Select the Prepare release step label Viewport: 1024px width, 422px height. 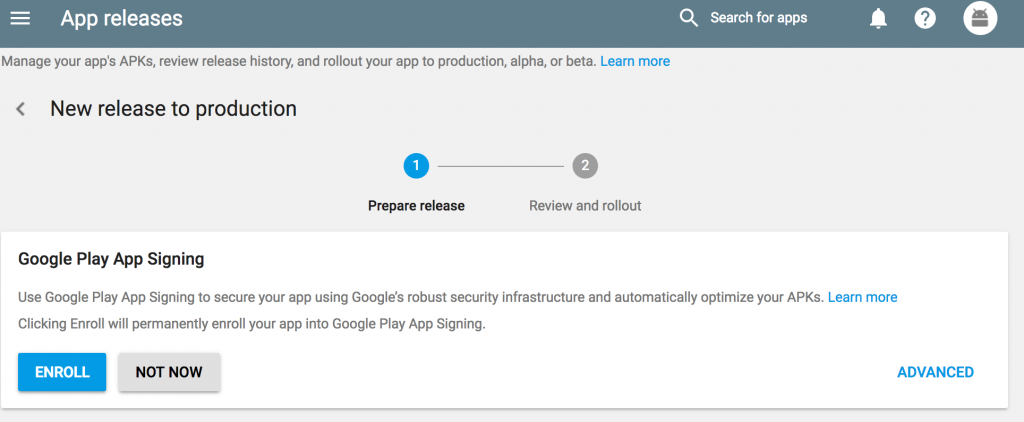[x=416, y=205]
